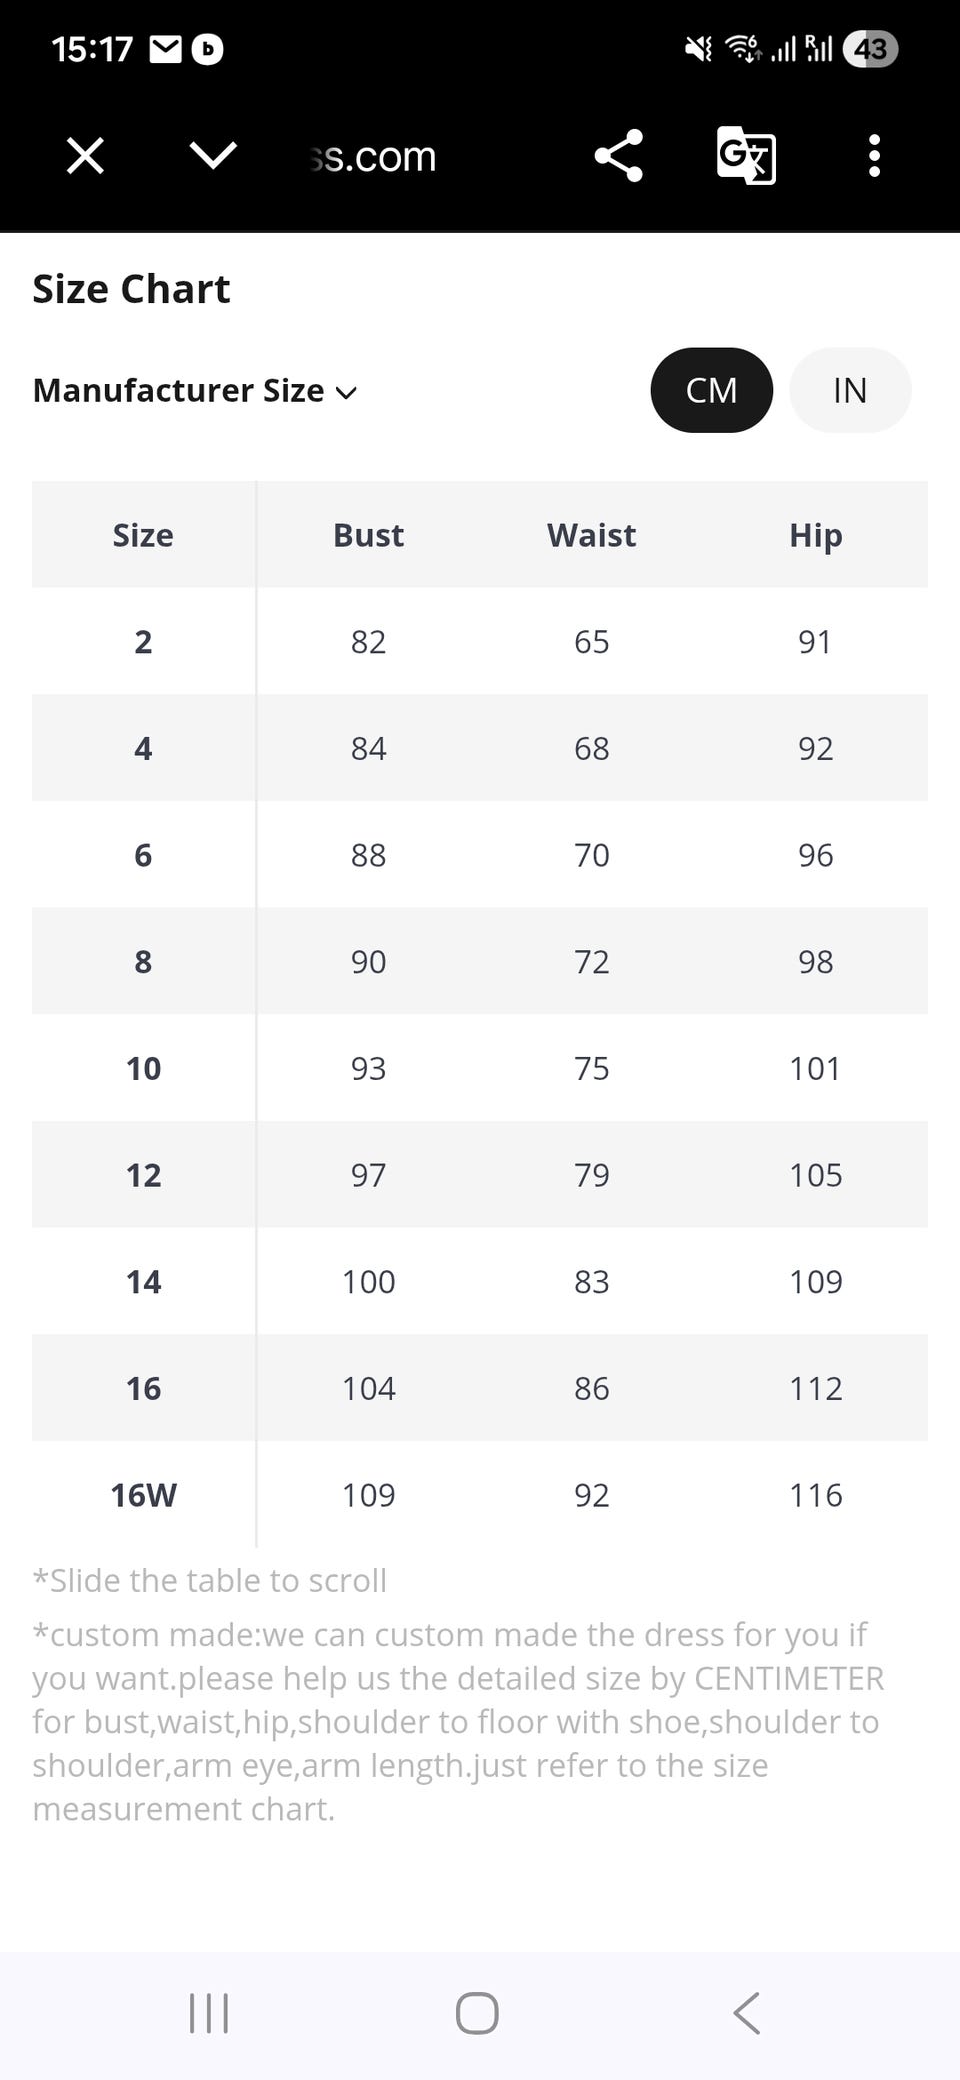Open the Google Translate icon
Image resolution: width=960 pixels, height=2080 pixels.
[746, 156]
